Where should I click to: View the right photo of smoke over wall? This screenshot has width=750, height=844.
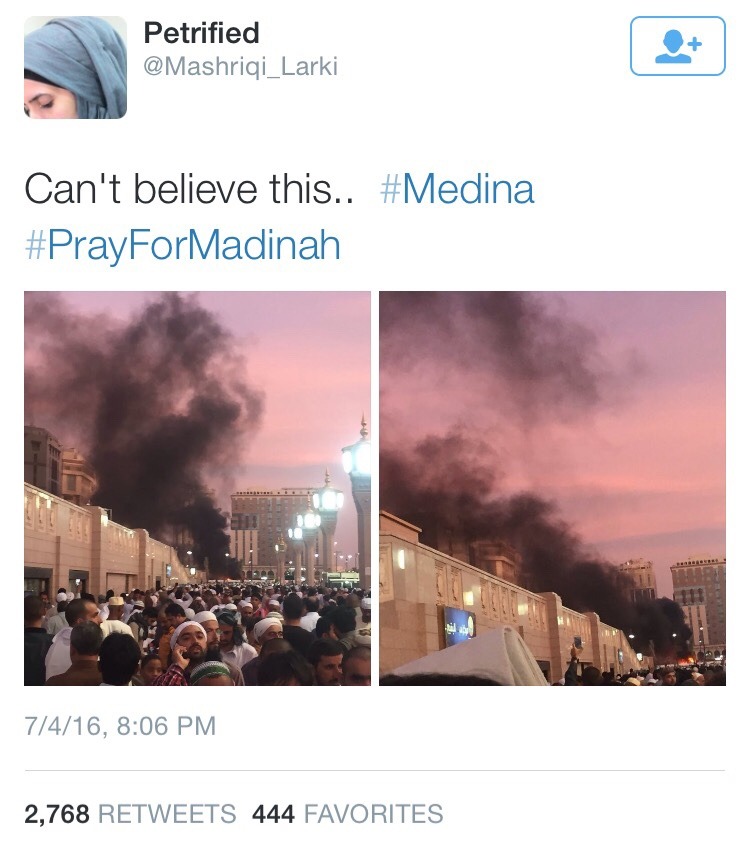click(552, 488)
